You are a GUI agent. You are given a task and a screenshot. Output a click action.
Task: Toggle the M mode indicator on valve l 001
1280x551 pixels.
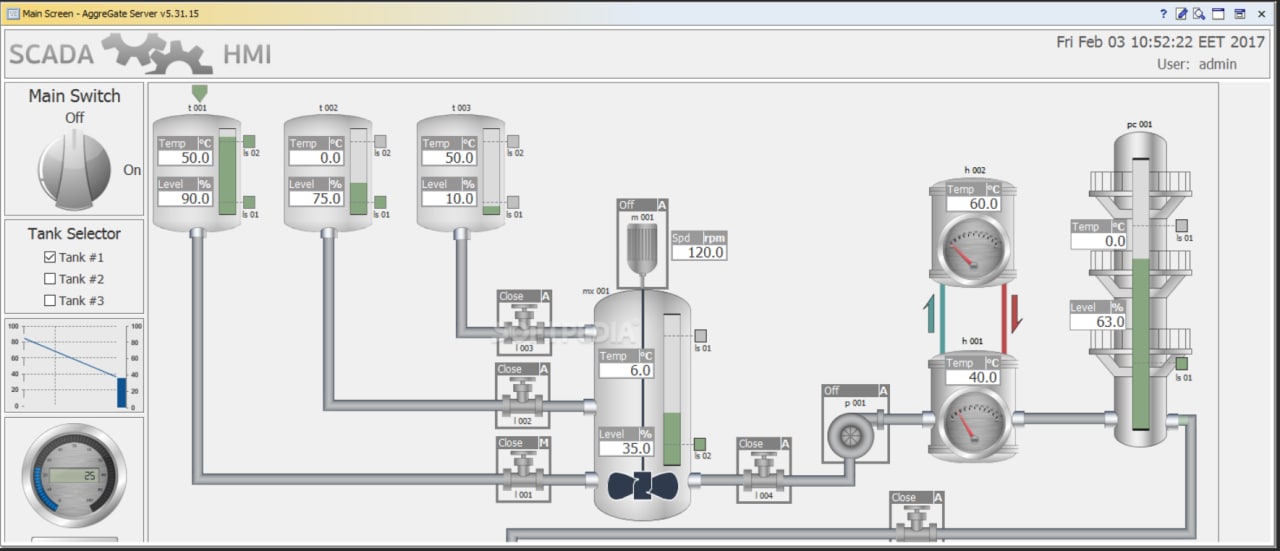coord(546,442)
